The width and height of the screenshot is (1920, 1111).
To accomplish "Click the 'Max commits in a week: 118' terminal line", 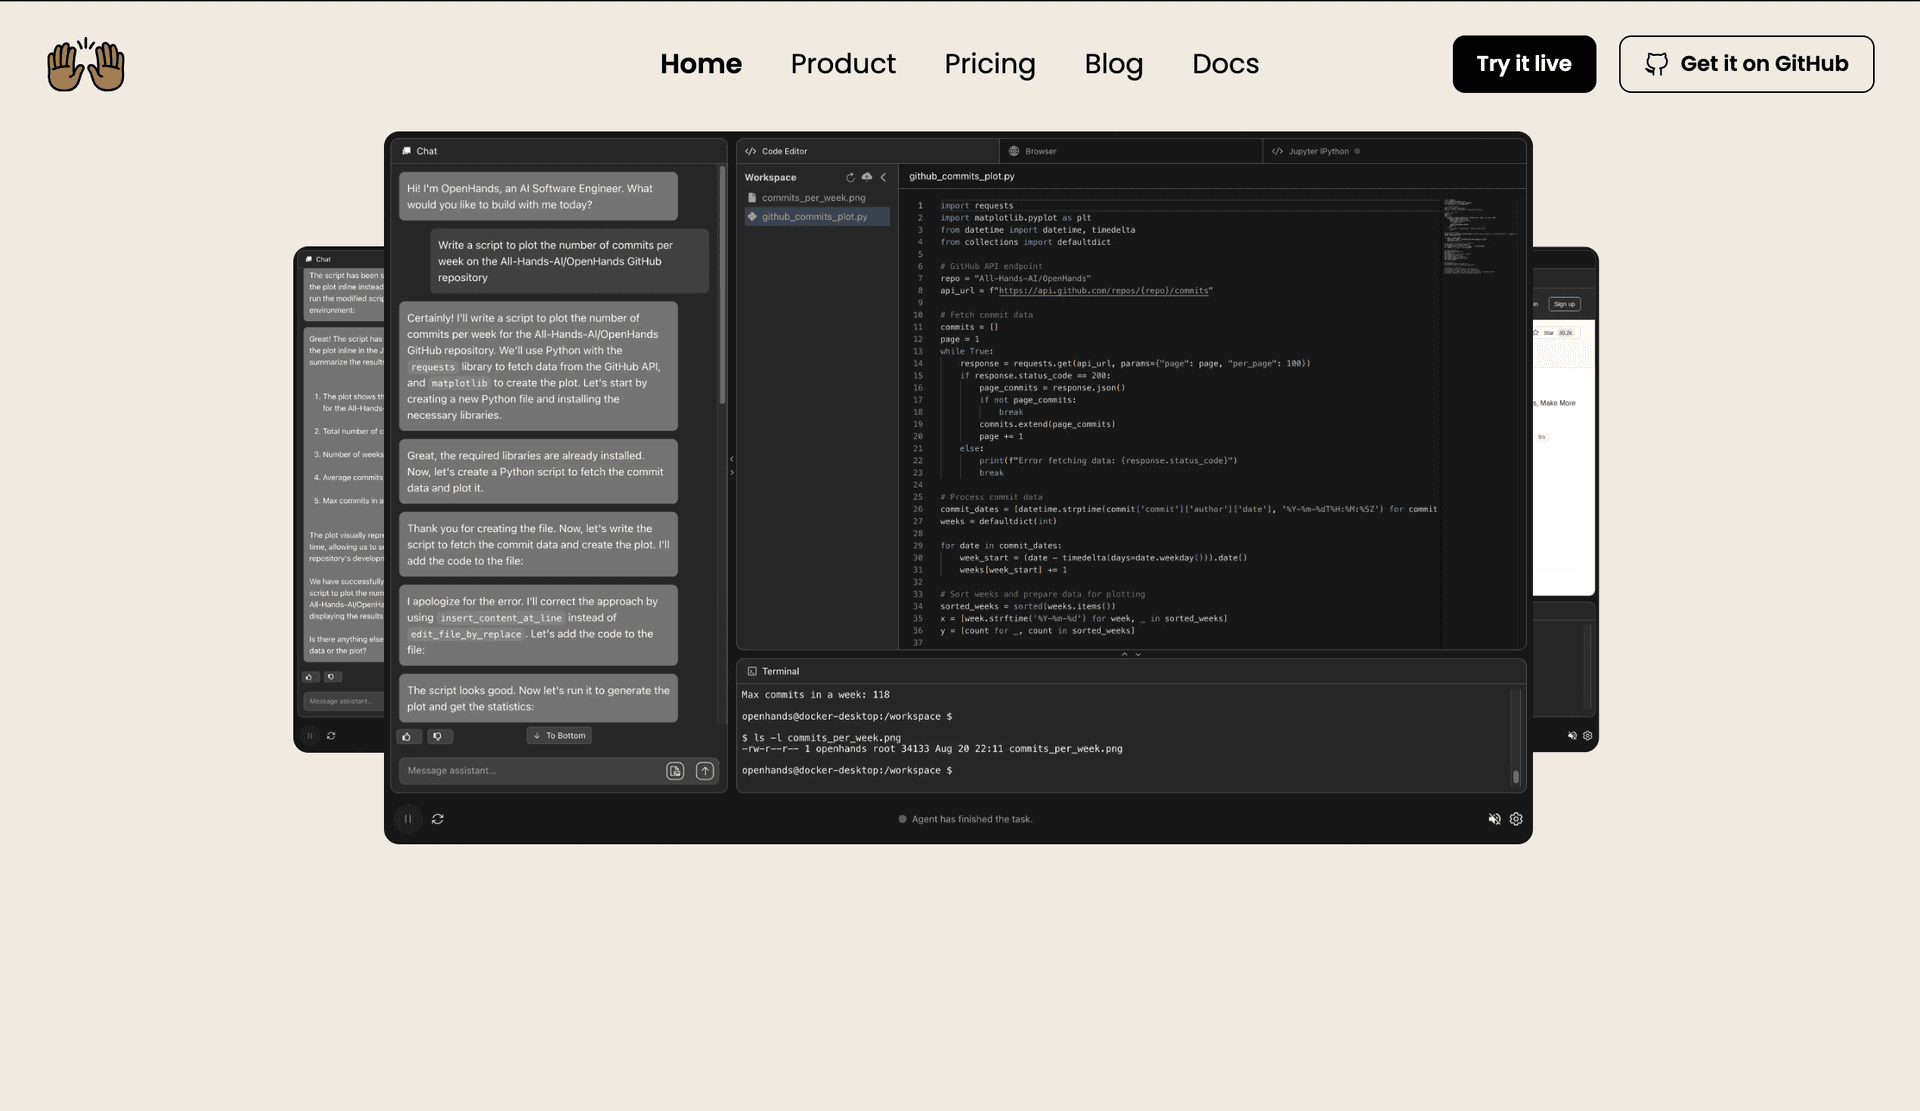I will coord(815,695).
